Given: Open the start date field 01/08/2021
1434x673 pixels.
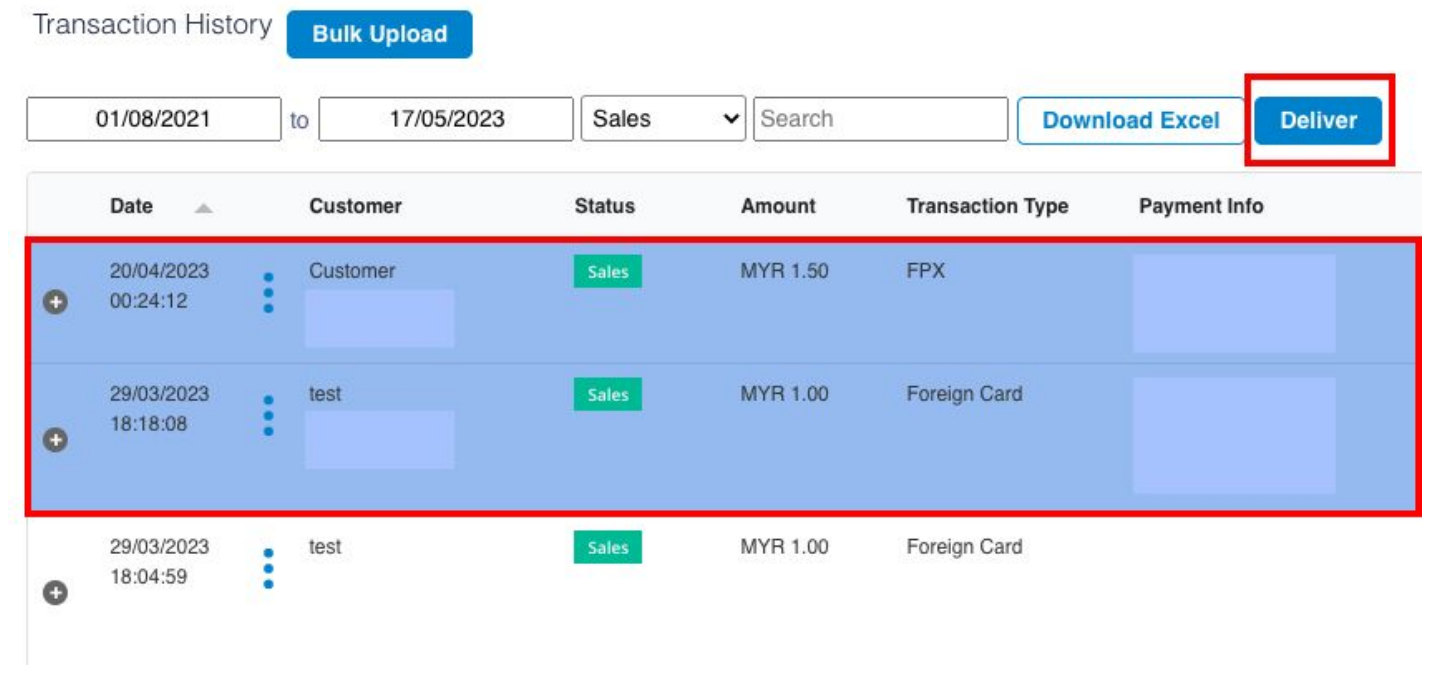Looking at the screenshot, I should [154, 119].
